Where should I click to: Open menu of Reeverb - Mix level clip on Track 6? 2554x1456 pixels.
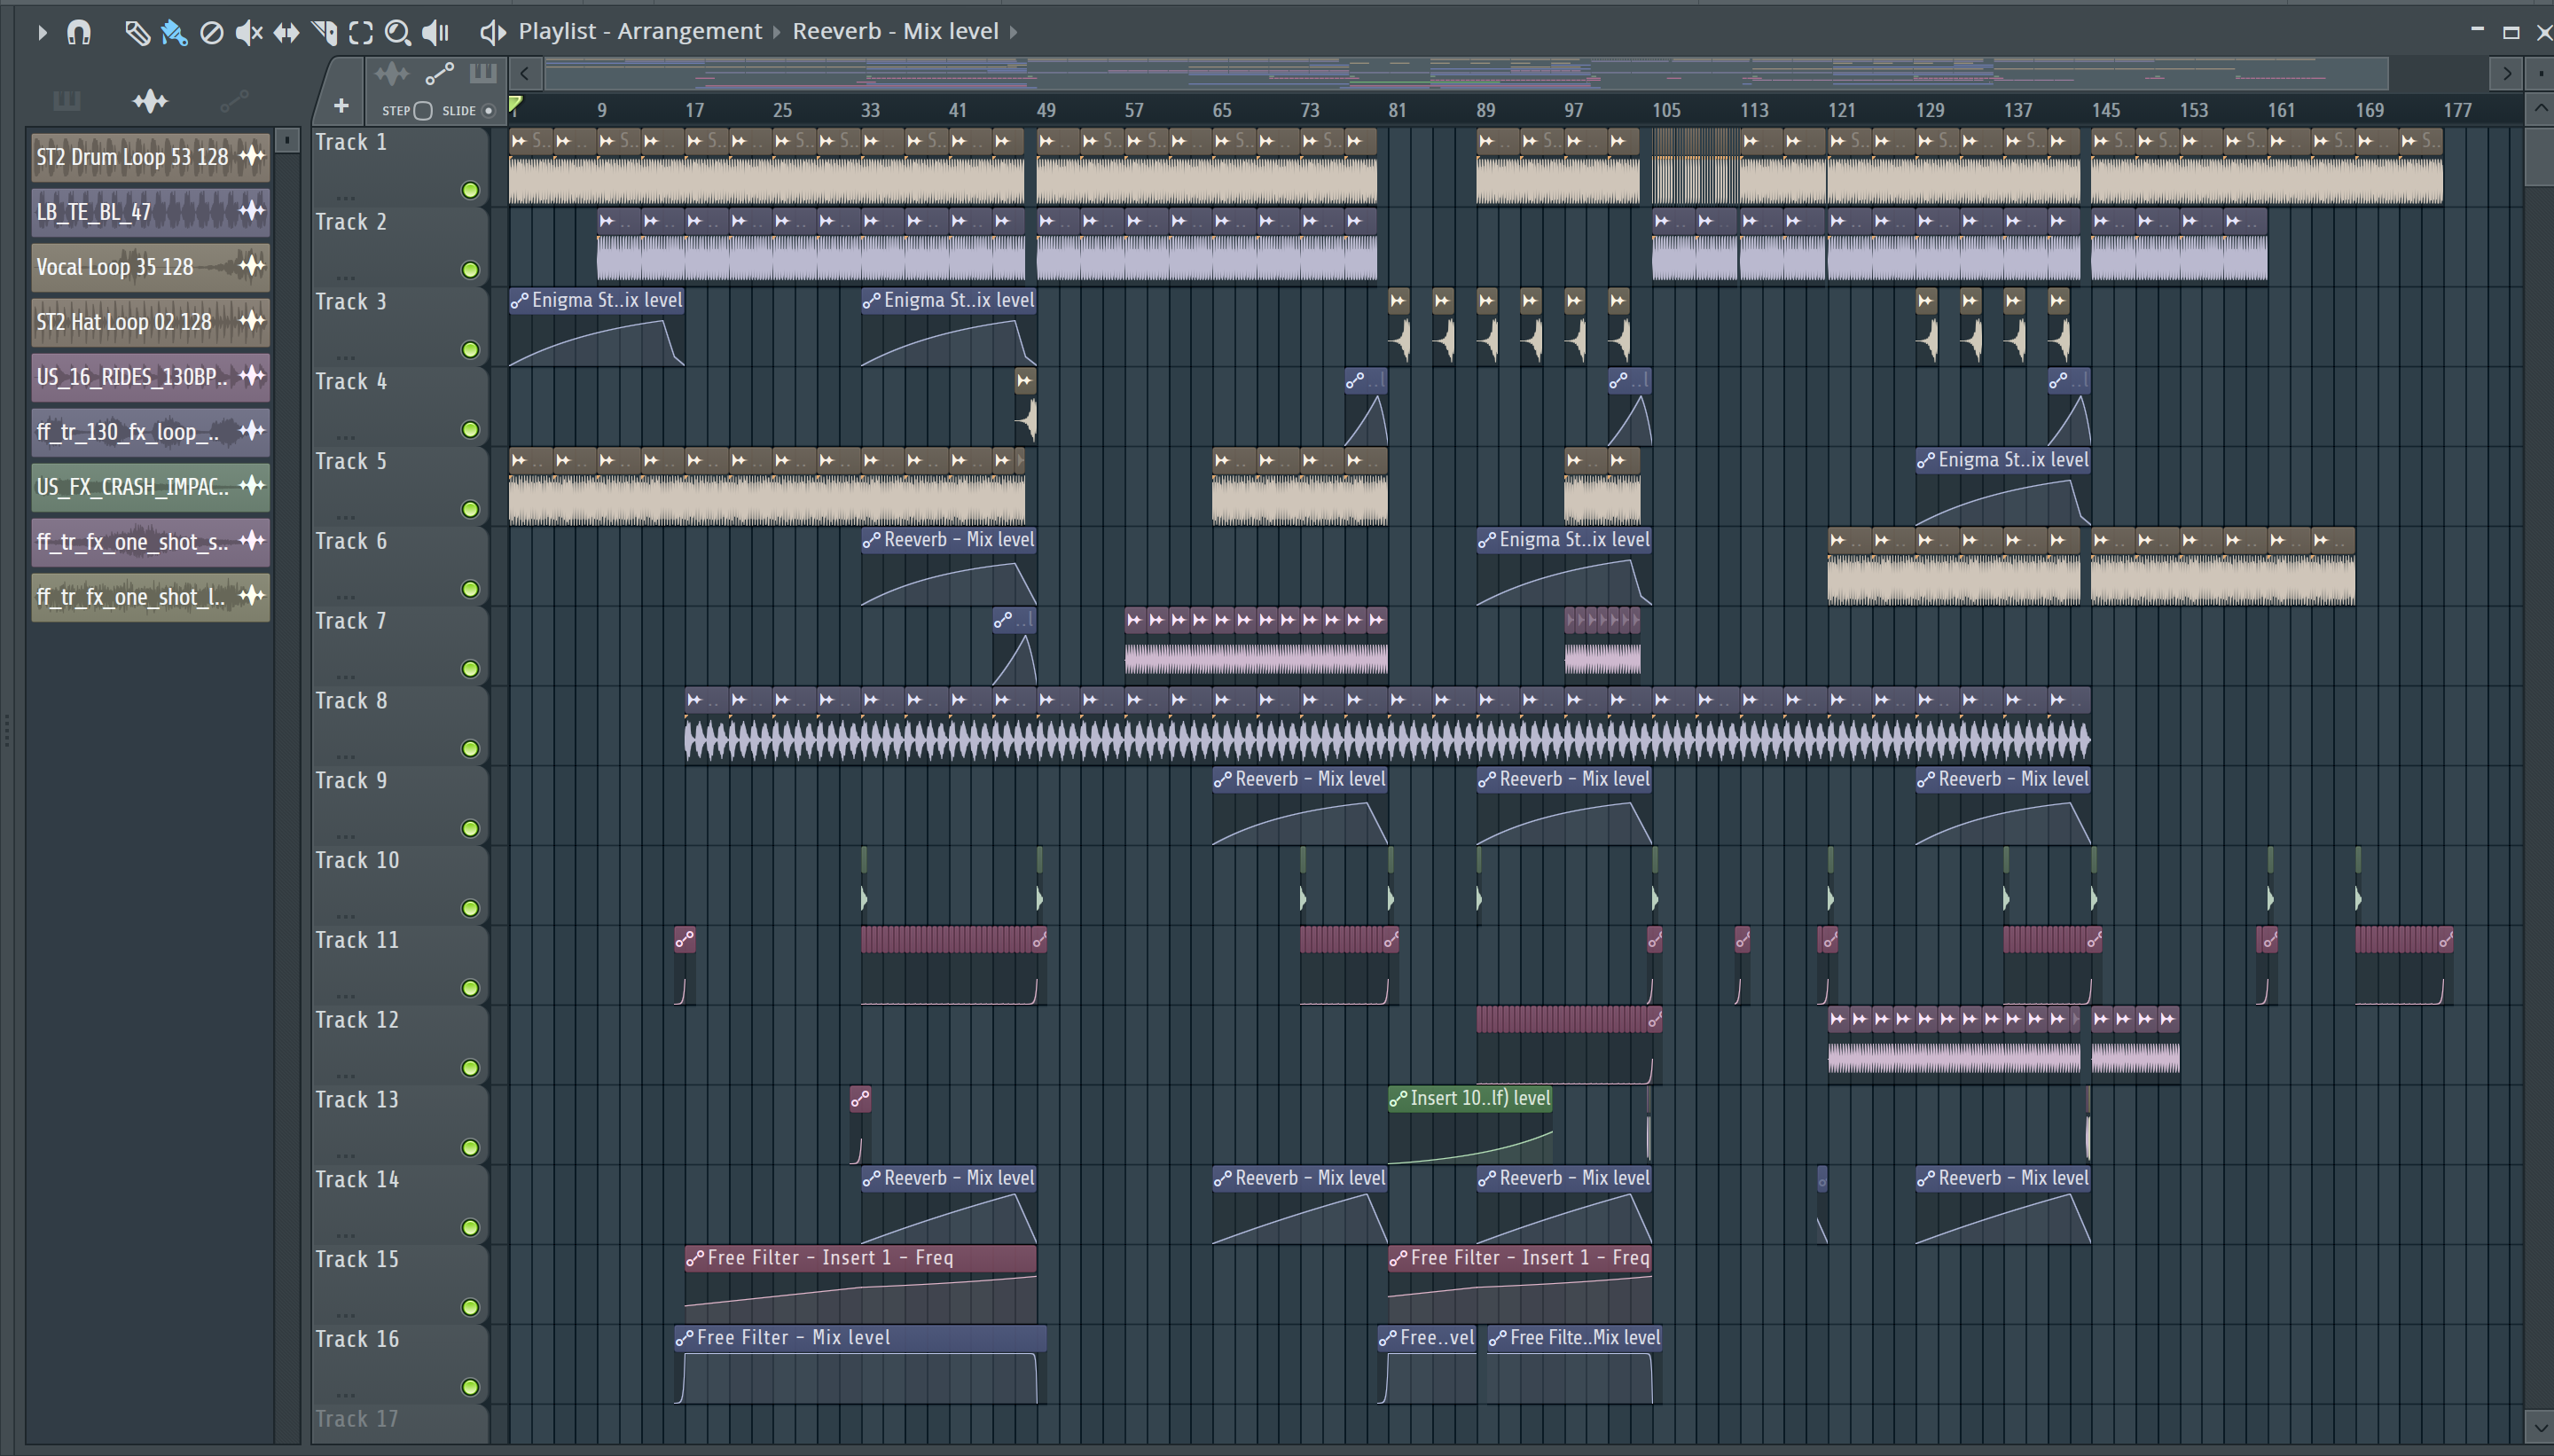[871, 540]
